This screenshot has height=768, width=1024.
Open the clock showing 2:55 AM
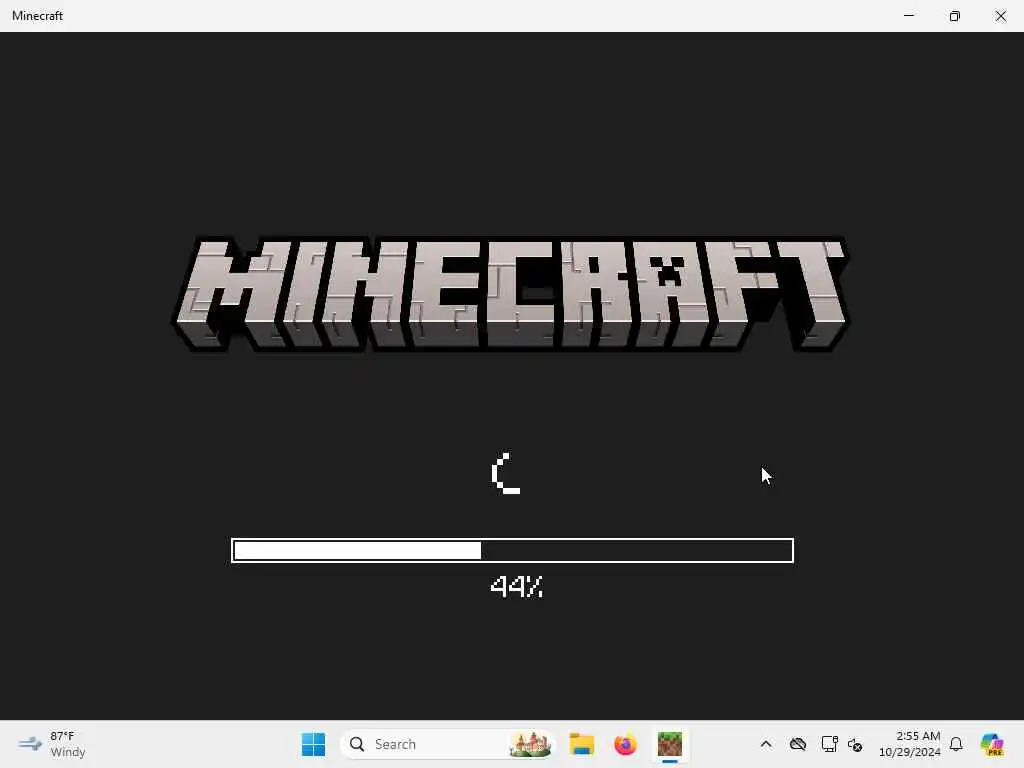(x=910, y=744)
